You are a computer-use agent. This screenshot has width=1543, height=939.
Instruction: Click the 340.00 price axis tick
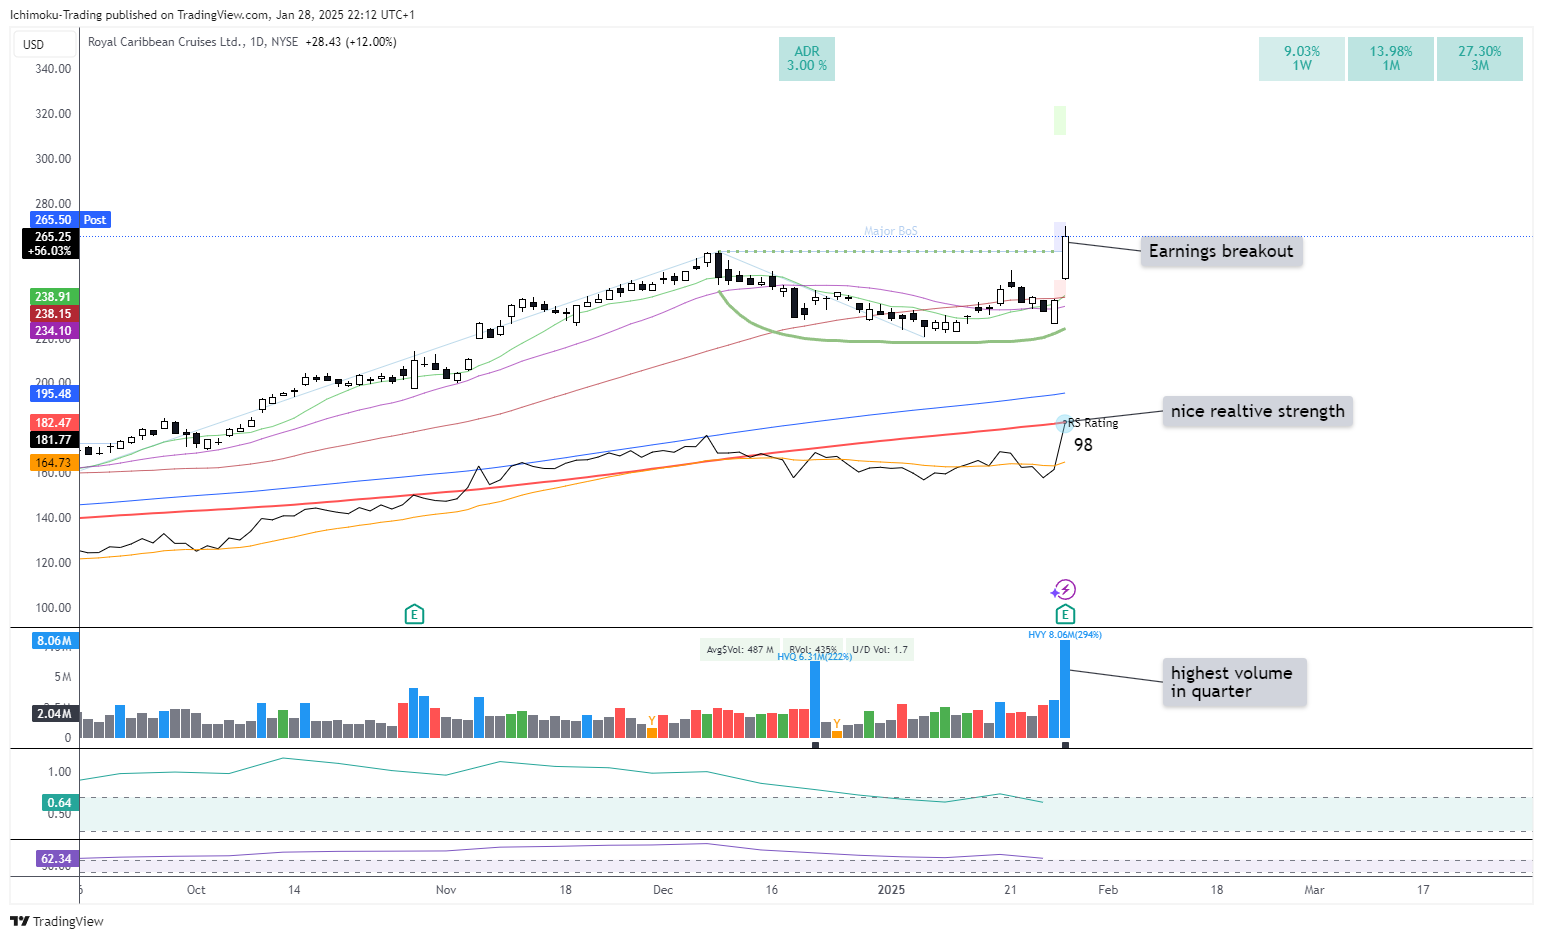pos(53,69)
